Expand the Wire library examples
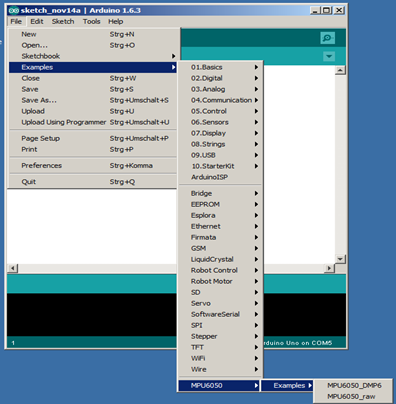The width and height of the screenshot is (396, 404). point(220,369)
